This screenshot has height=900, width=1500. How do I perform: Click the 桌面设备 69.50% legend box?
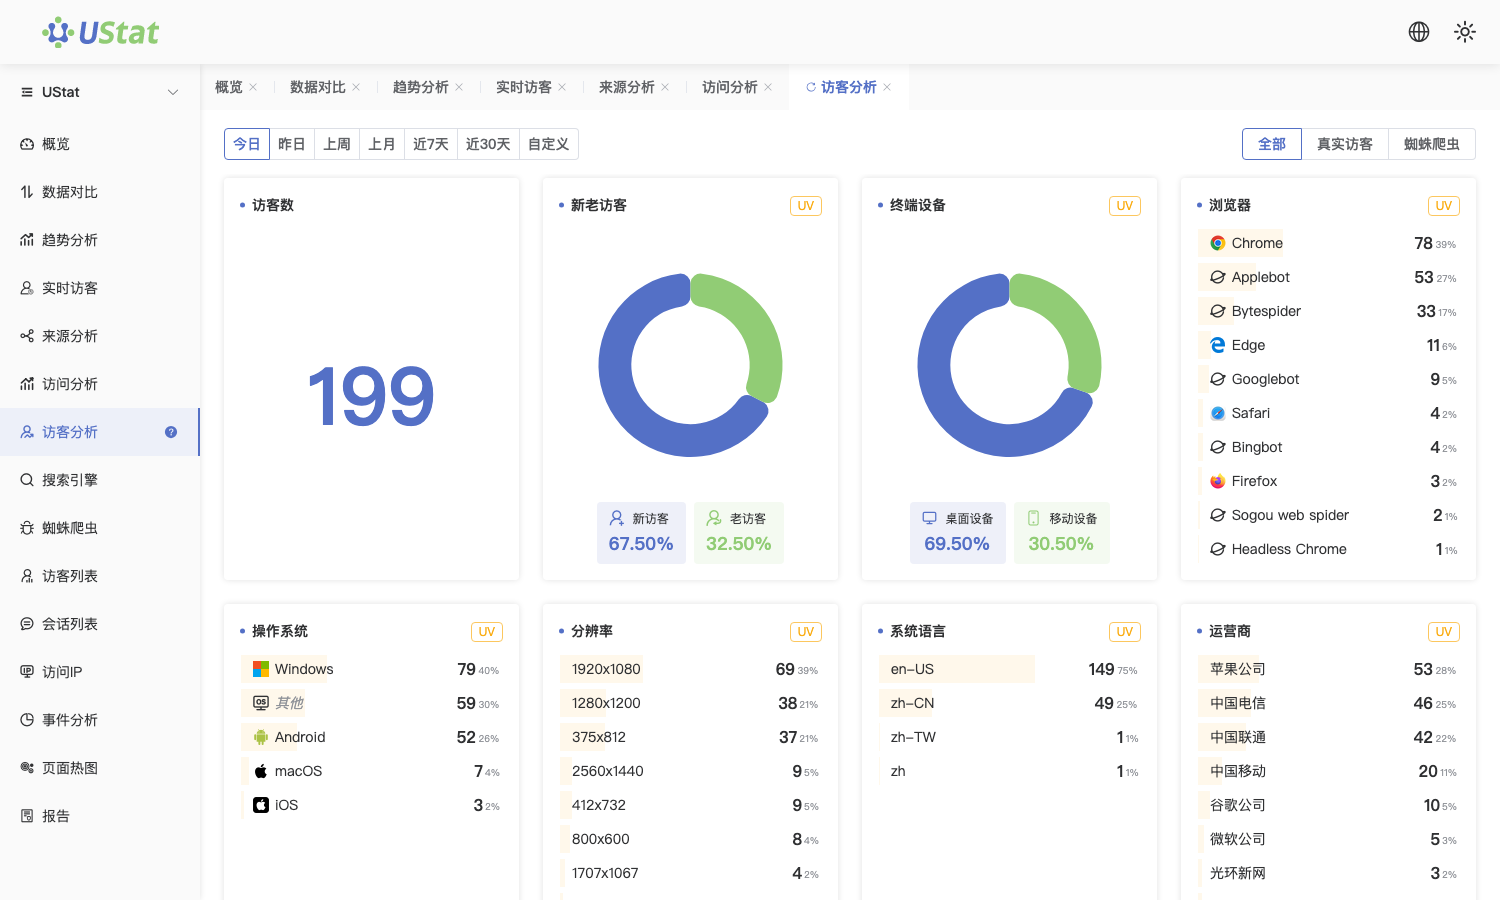[957, 533]
